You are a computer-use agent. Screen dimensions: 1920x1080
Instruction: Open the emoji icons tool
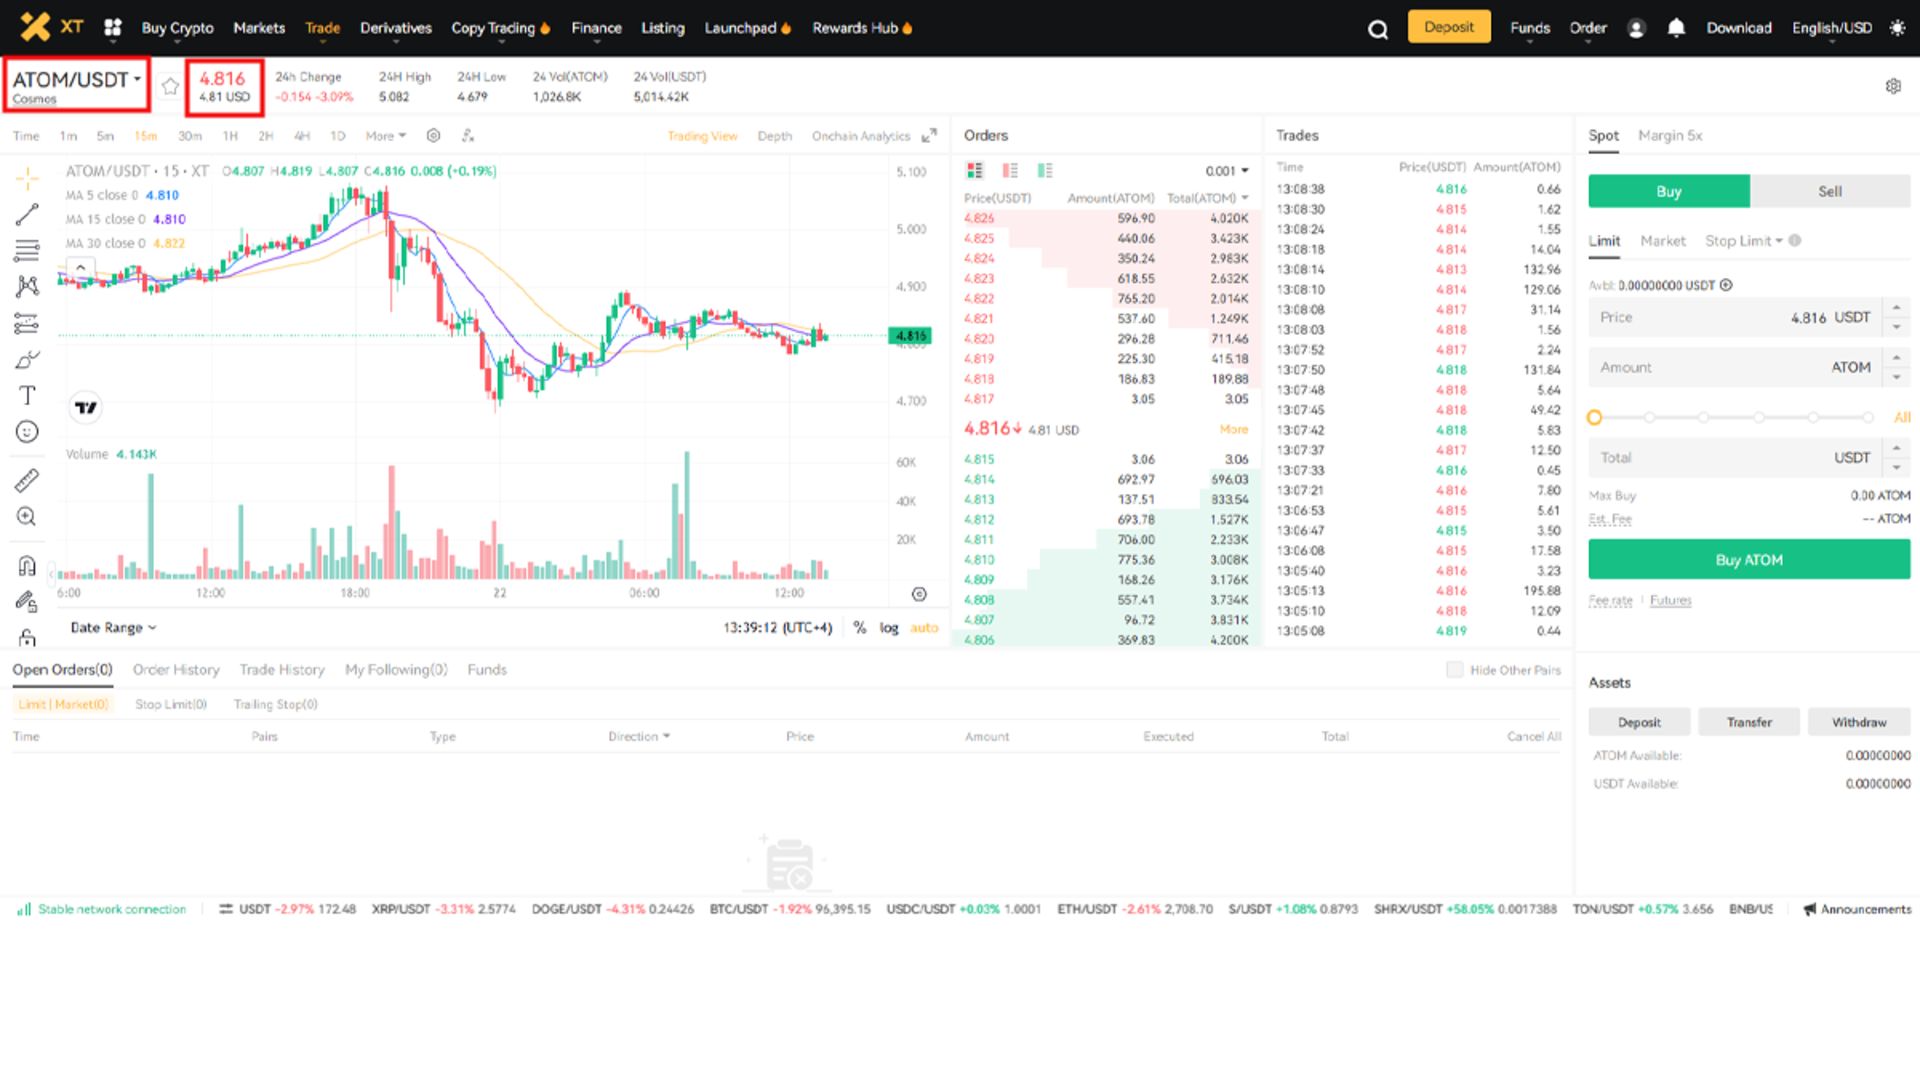[x=27, y=432]
